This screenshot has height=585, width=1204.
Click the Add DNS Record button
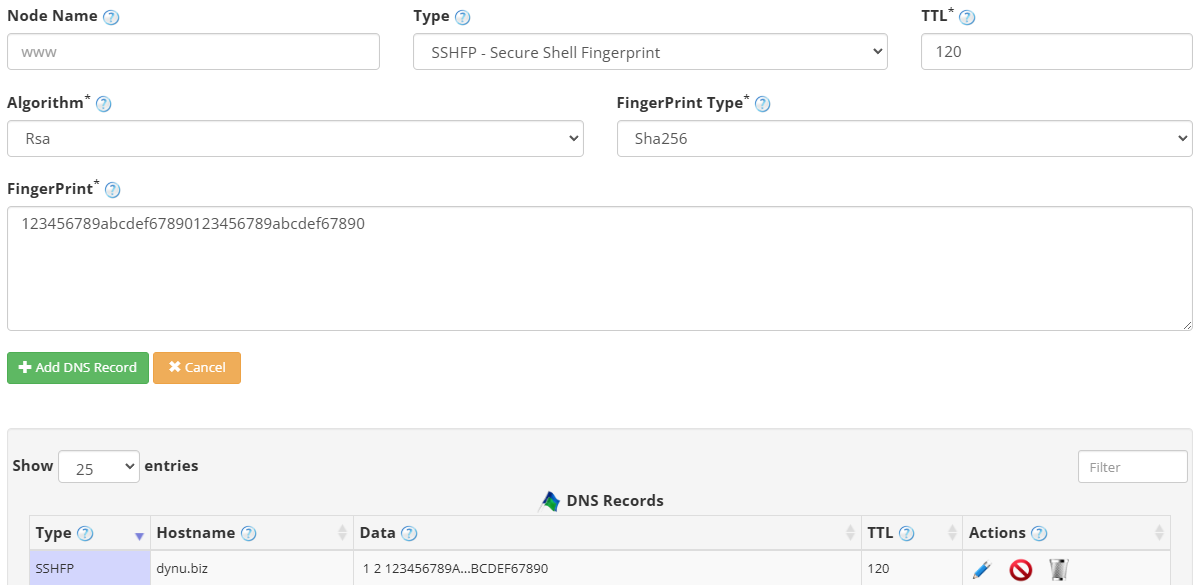(x=77, y=367)
